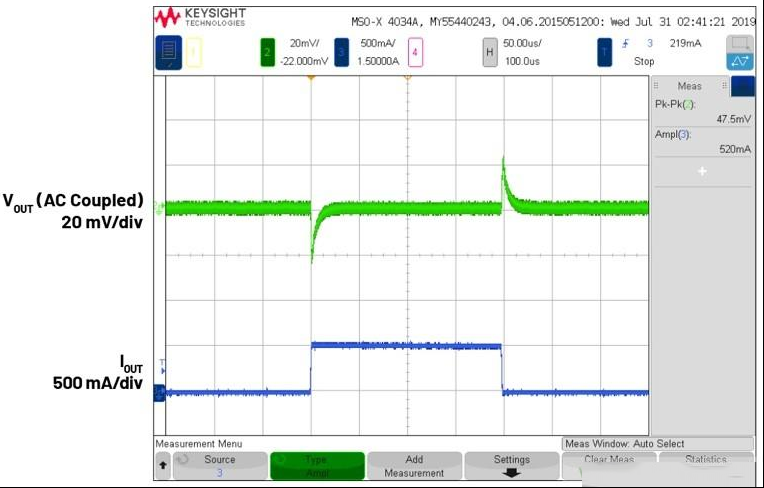The image size is (764, 488).
Task: Open the Type Ampl softkey
Action: pyautogui.click(x=317, y=466)
